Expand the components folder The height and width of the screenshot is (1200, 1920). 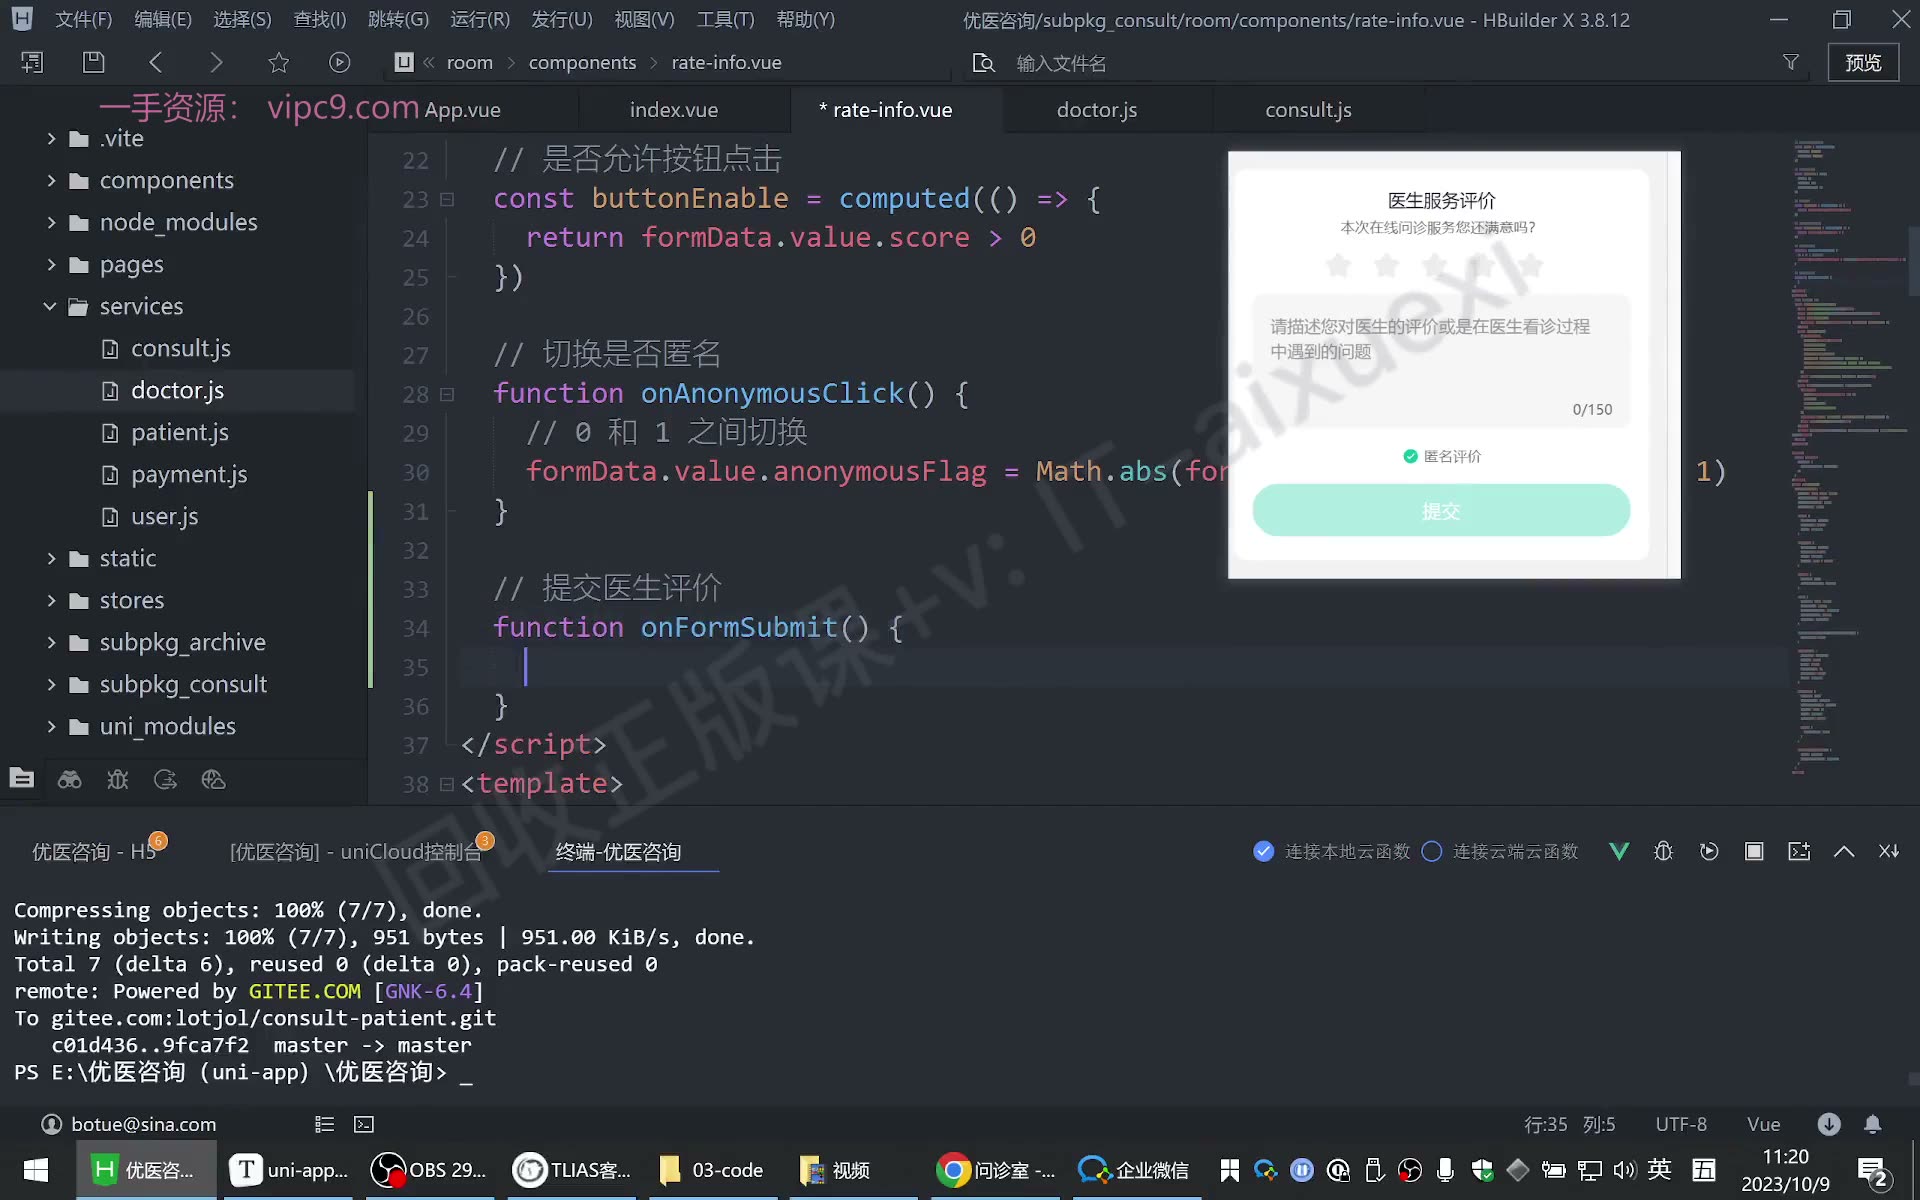point(51,180)
